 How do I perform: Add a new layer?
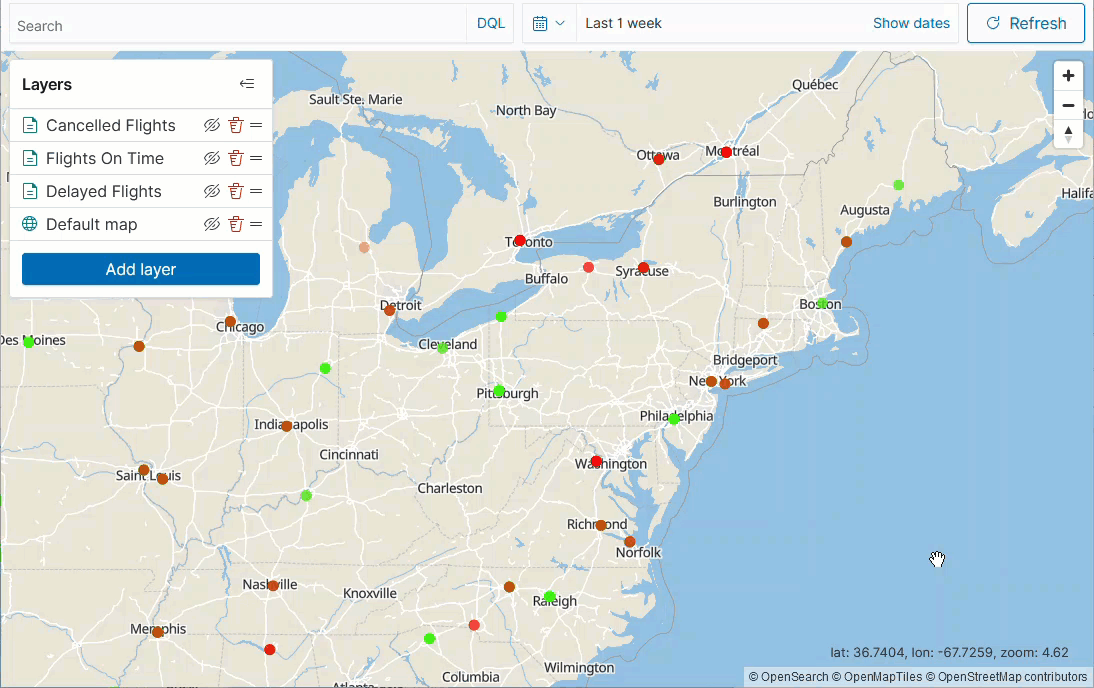click(x=141, y=269)
